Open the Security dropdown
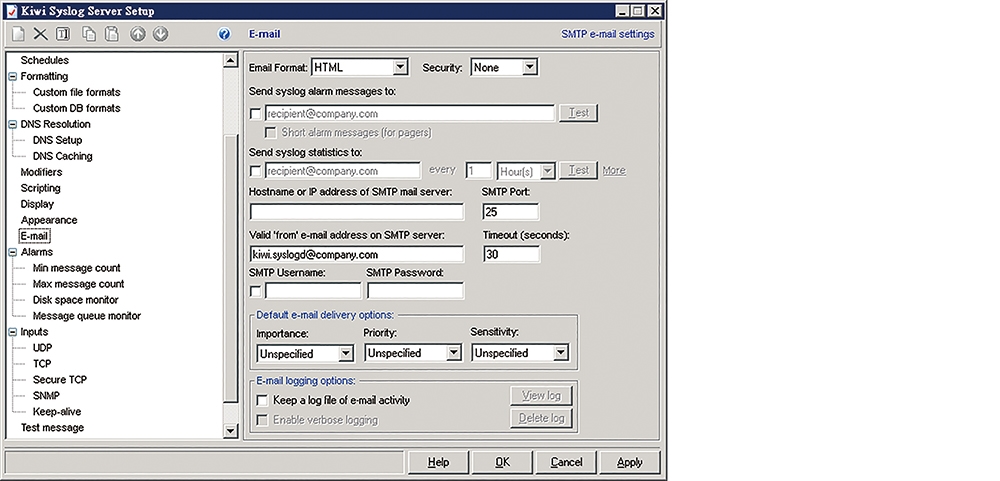Image resolution: width=1000 pixels, height=481 pixels. [529, 67]
